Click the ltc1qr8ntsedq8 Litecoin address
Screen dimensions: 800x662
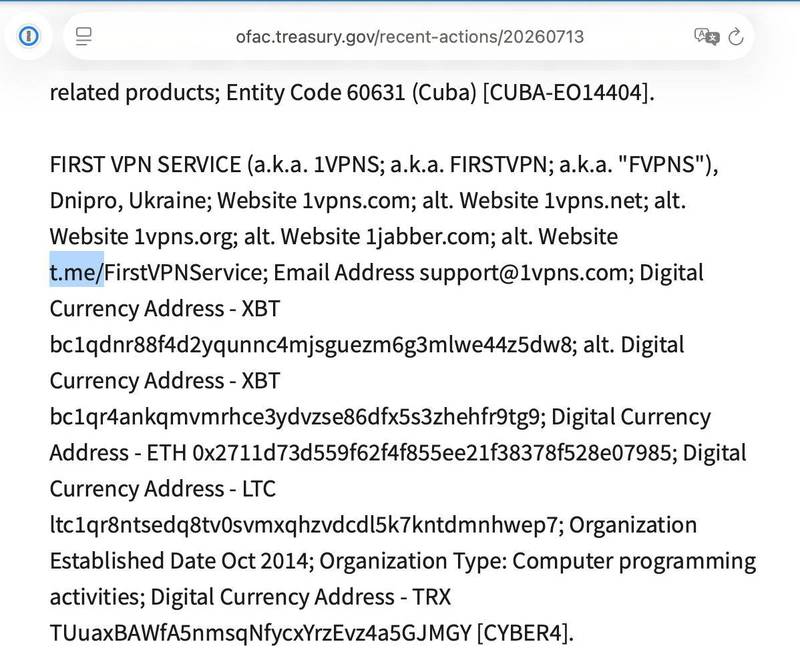click(303, 525)
